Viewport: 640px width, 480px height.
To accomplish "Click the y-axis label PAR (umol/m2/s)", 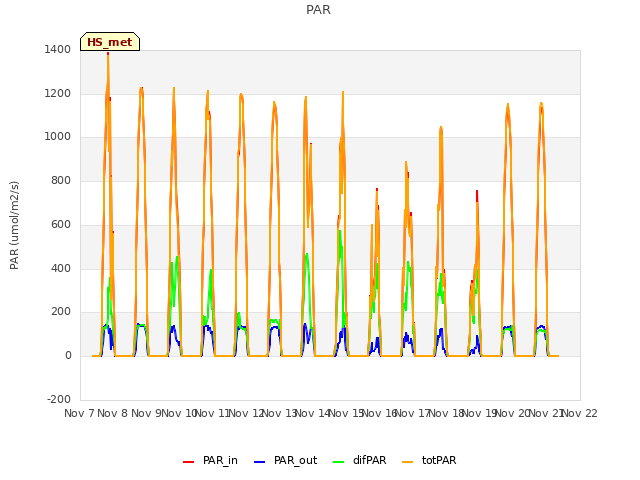I will 14,225.
